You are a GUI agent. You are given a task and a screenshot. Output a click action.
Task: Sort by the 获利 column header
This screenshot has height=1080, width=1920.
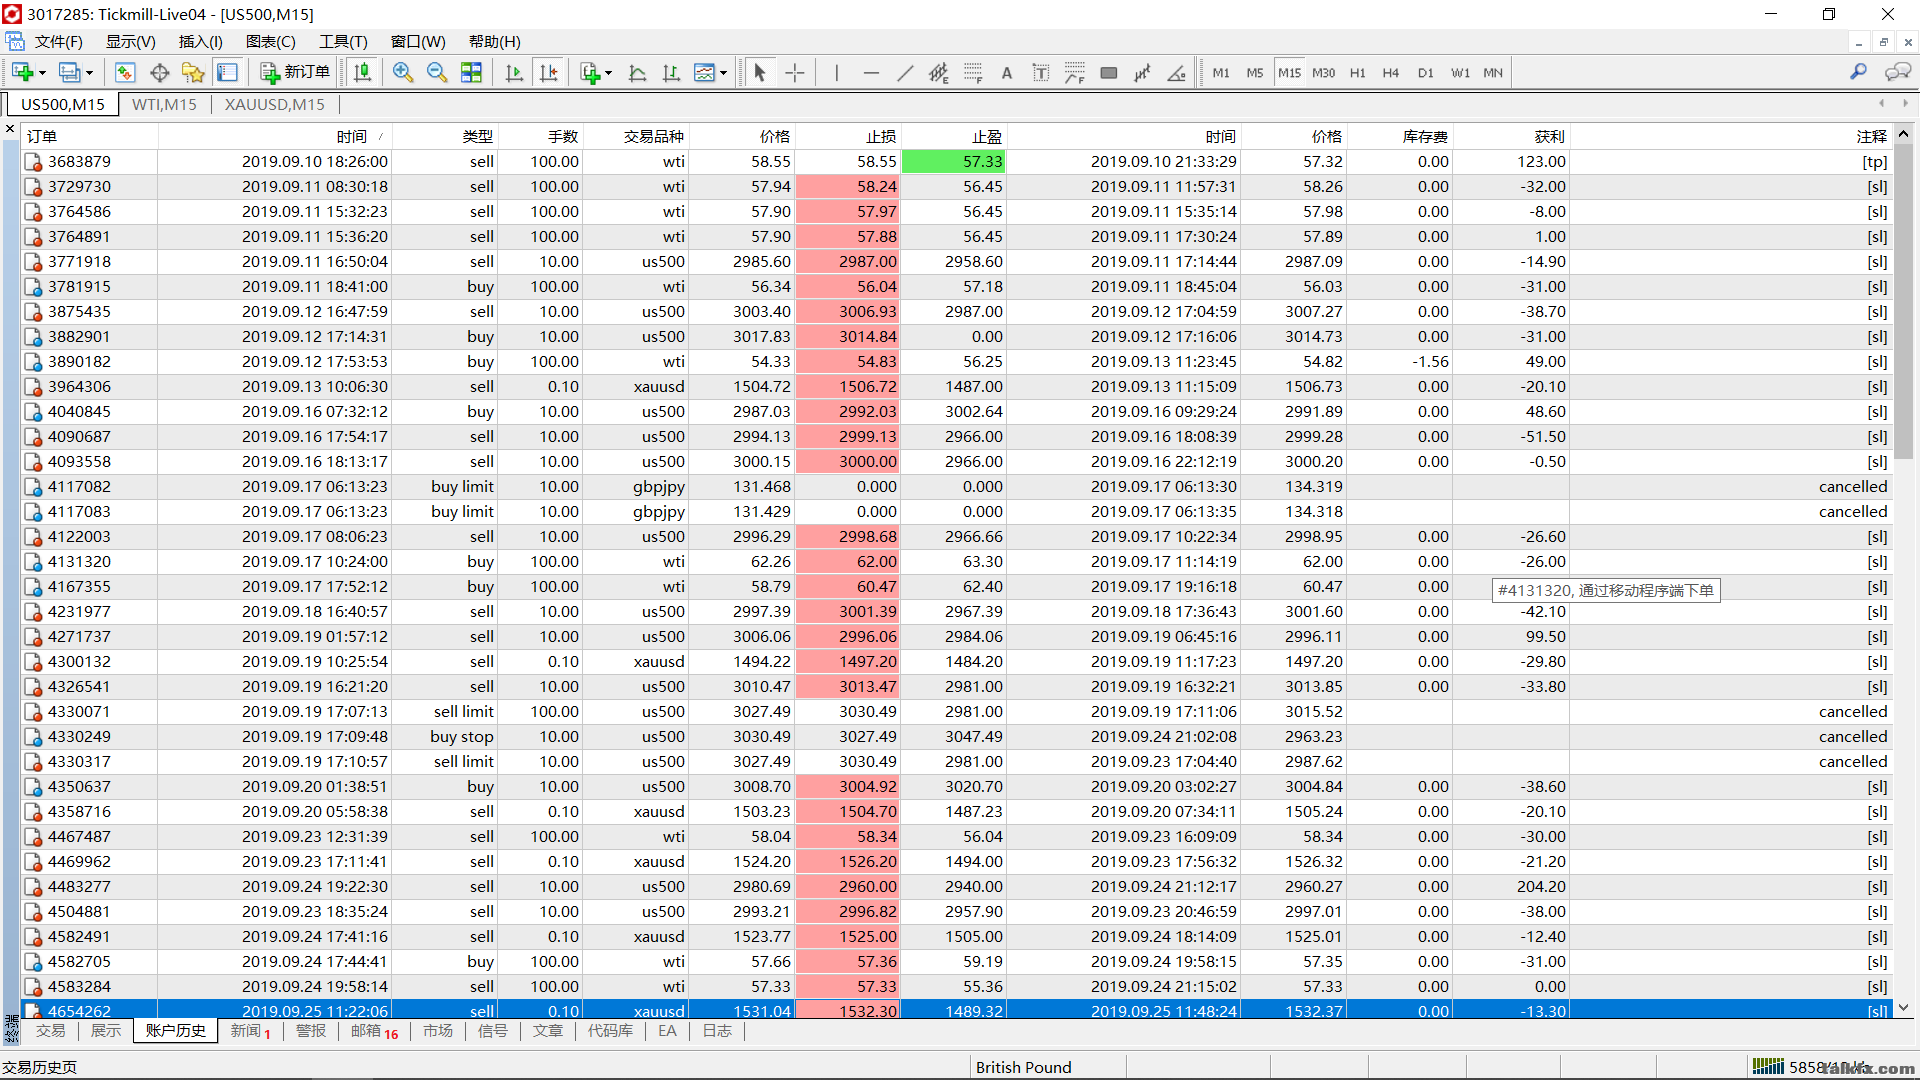click(1510, 136)
